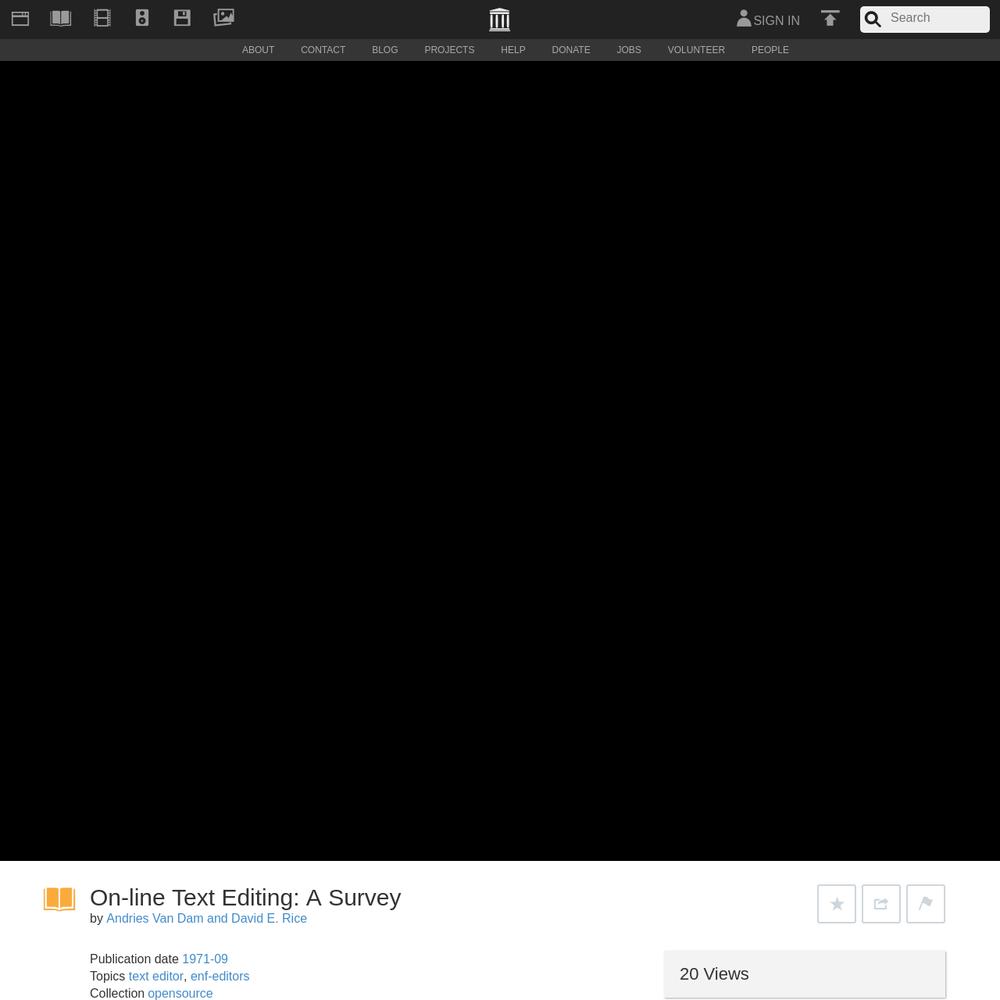Open the 'opensource' collection link
The height and width of the screenshot is (1000, 1000).
coord(180,993)
